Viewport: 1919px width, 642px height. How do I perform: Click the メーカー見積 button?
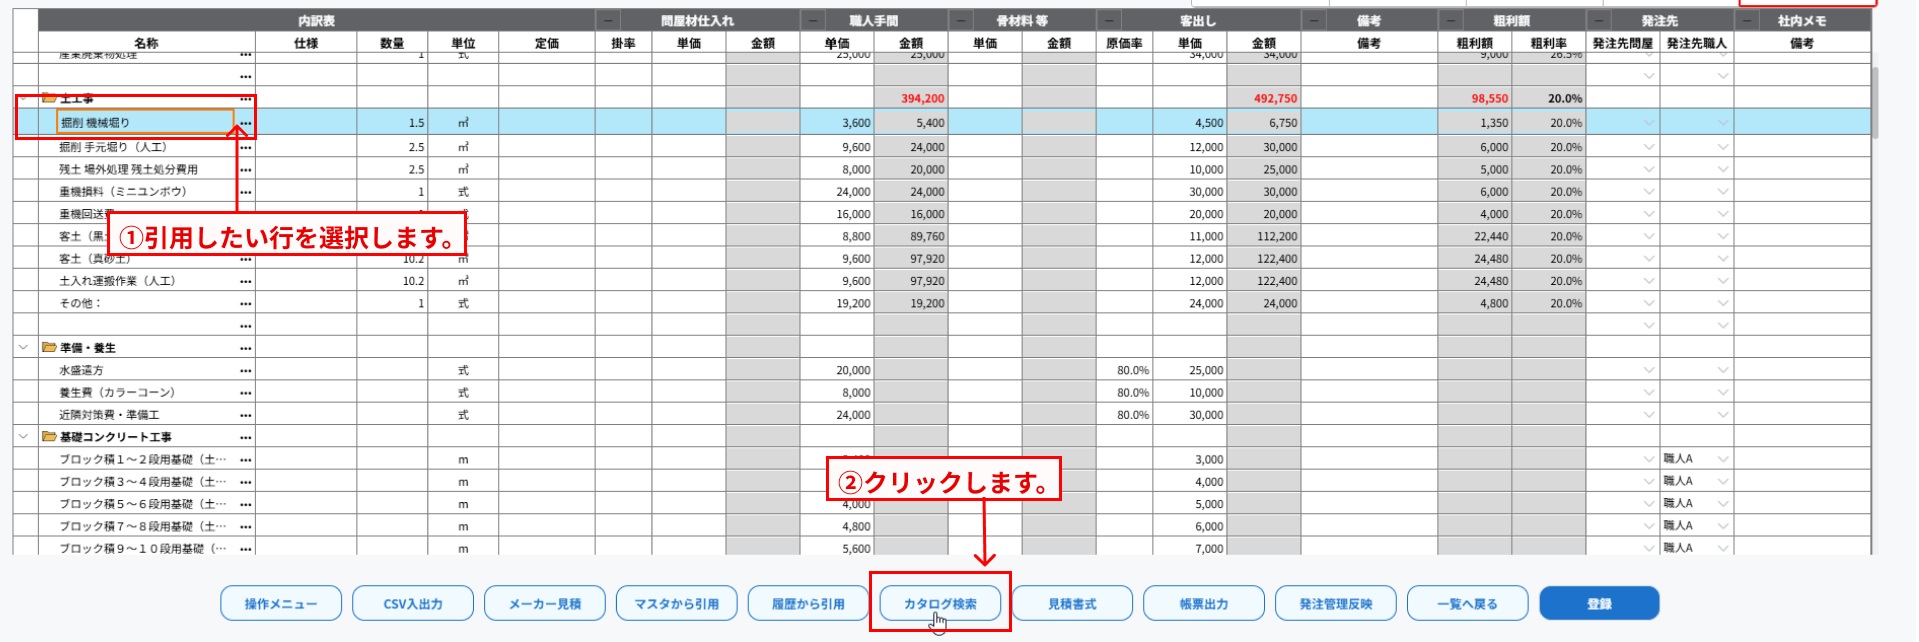point(545,604)
